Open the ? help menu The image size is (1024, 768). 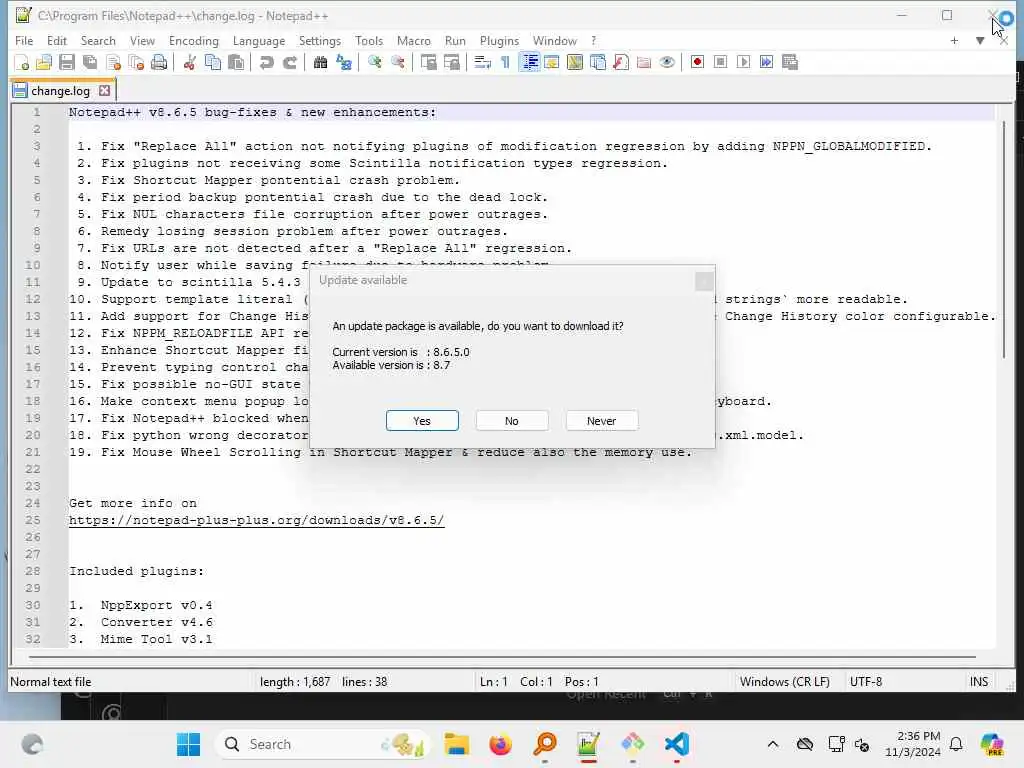tap(594, 40)
